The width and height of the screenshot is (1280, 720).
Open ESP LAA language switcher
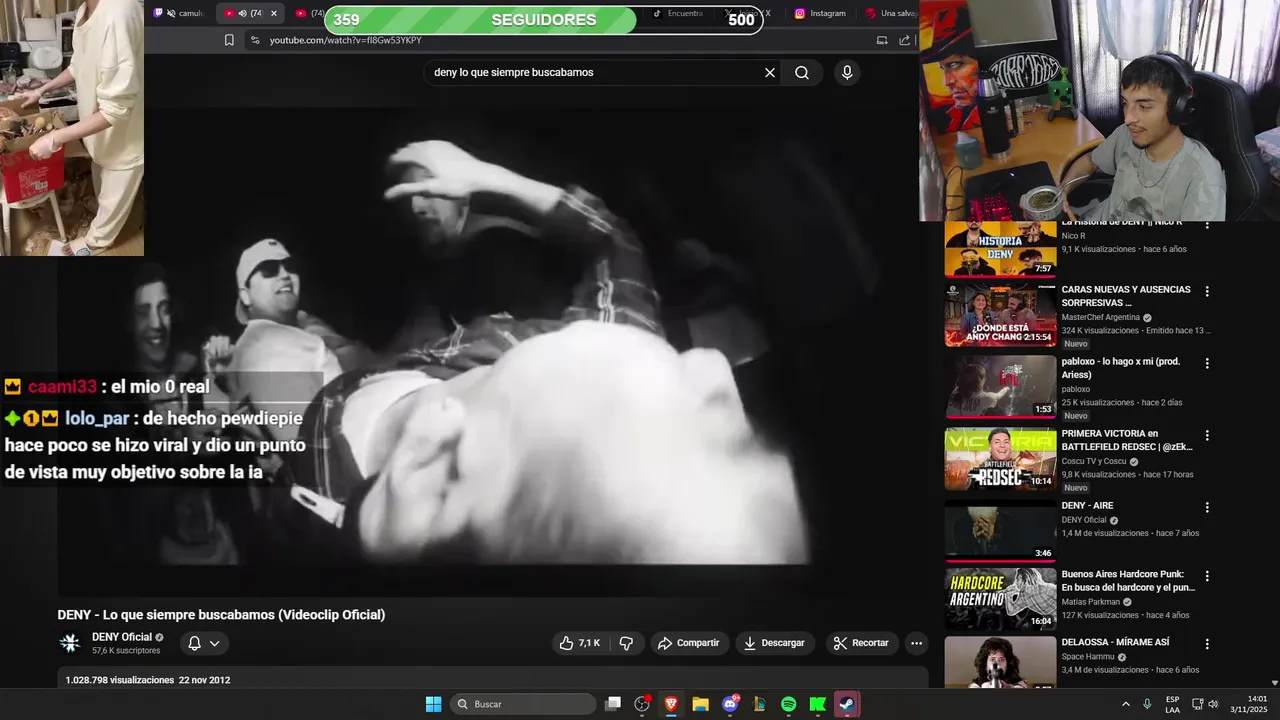point(1172,704)
